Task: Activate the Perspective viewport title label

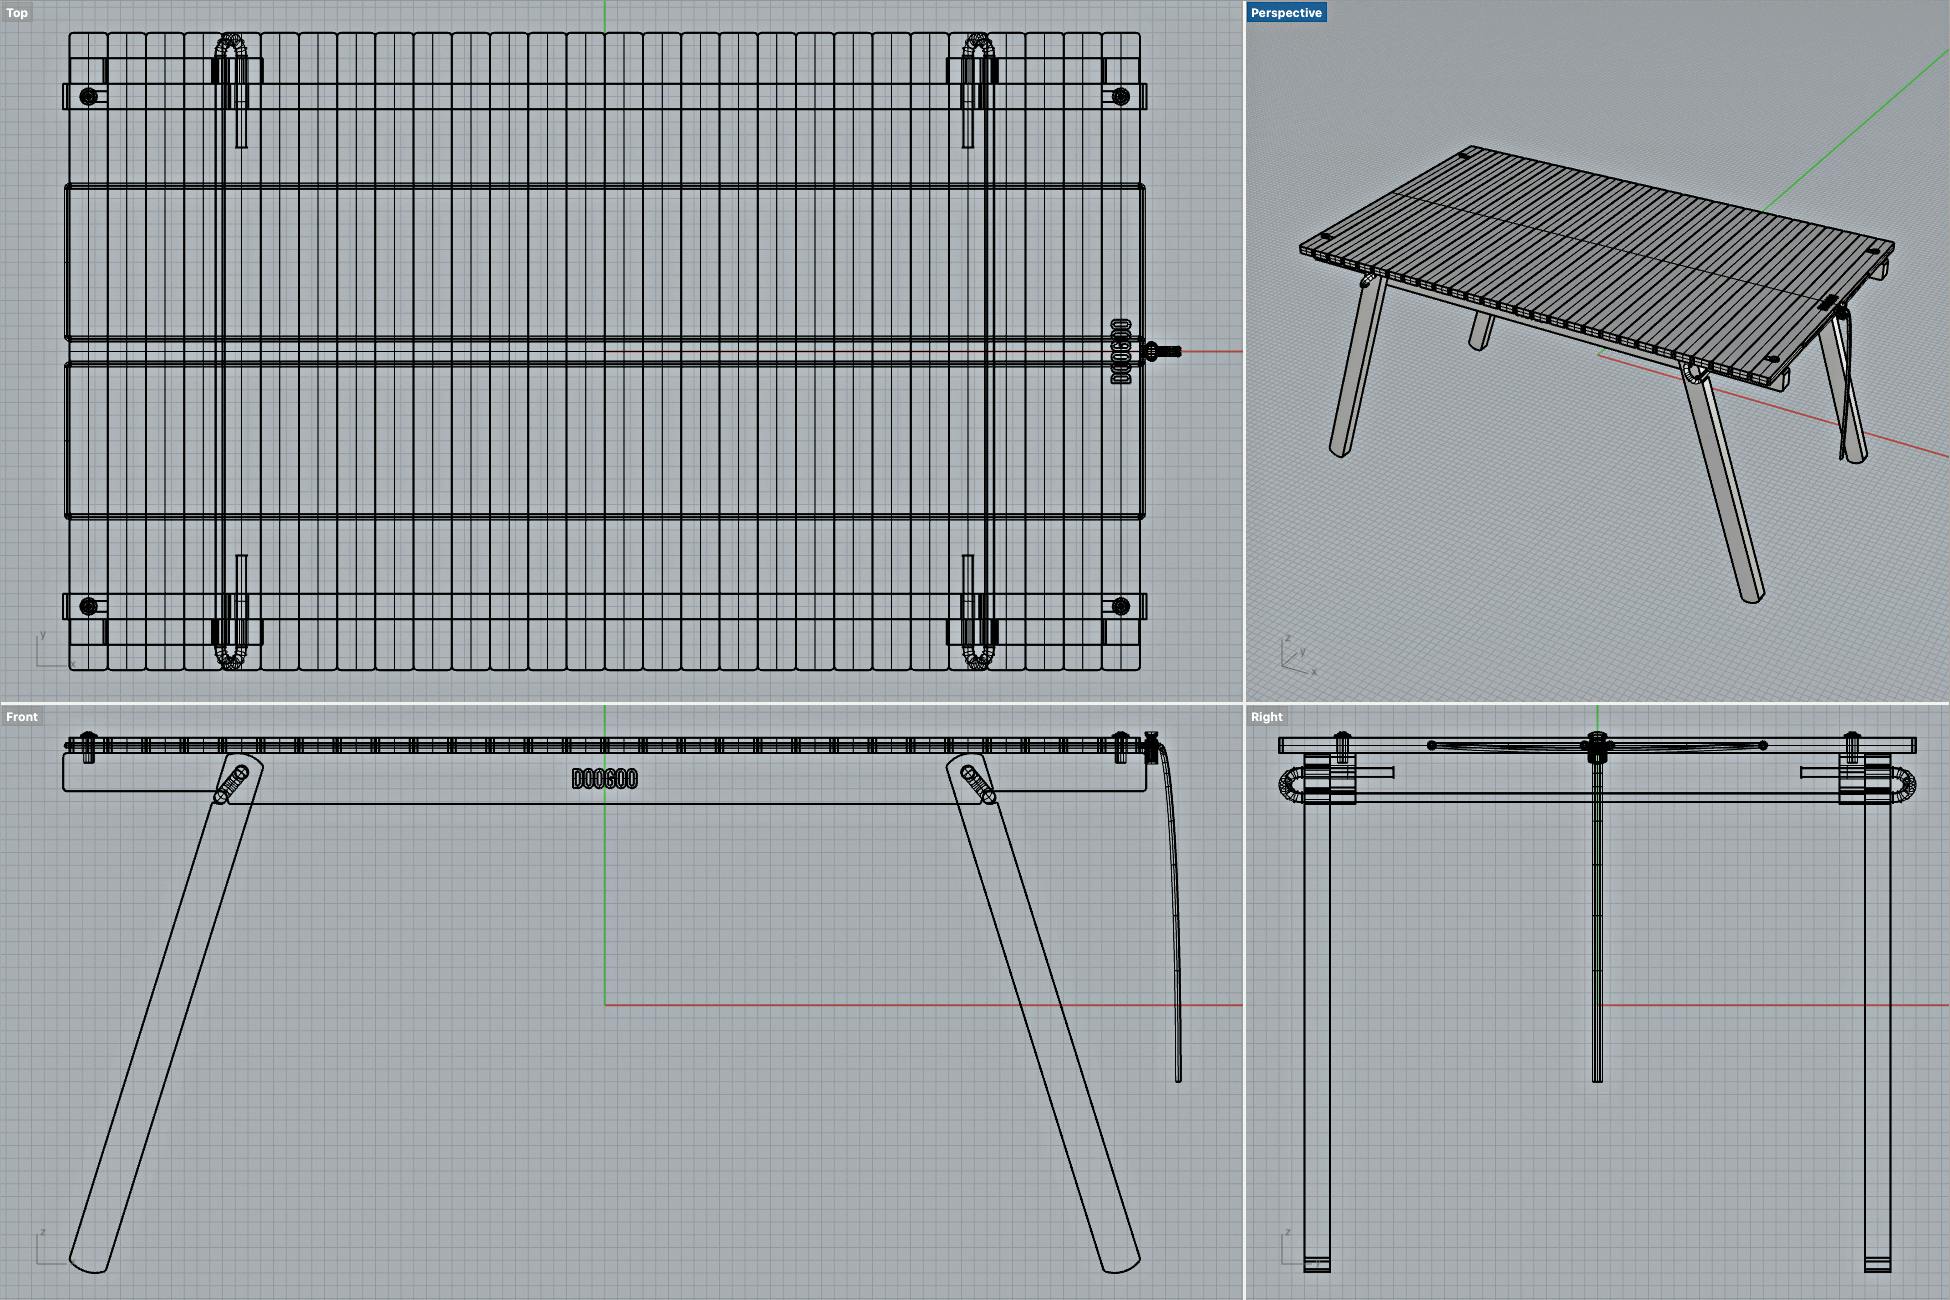Action: tap(1285, 13)
